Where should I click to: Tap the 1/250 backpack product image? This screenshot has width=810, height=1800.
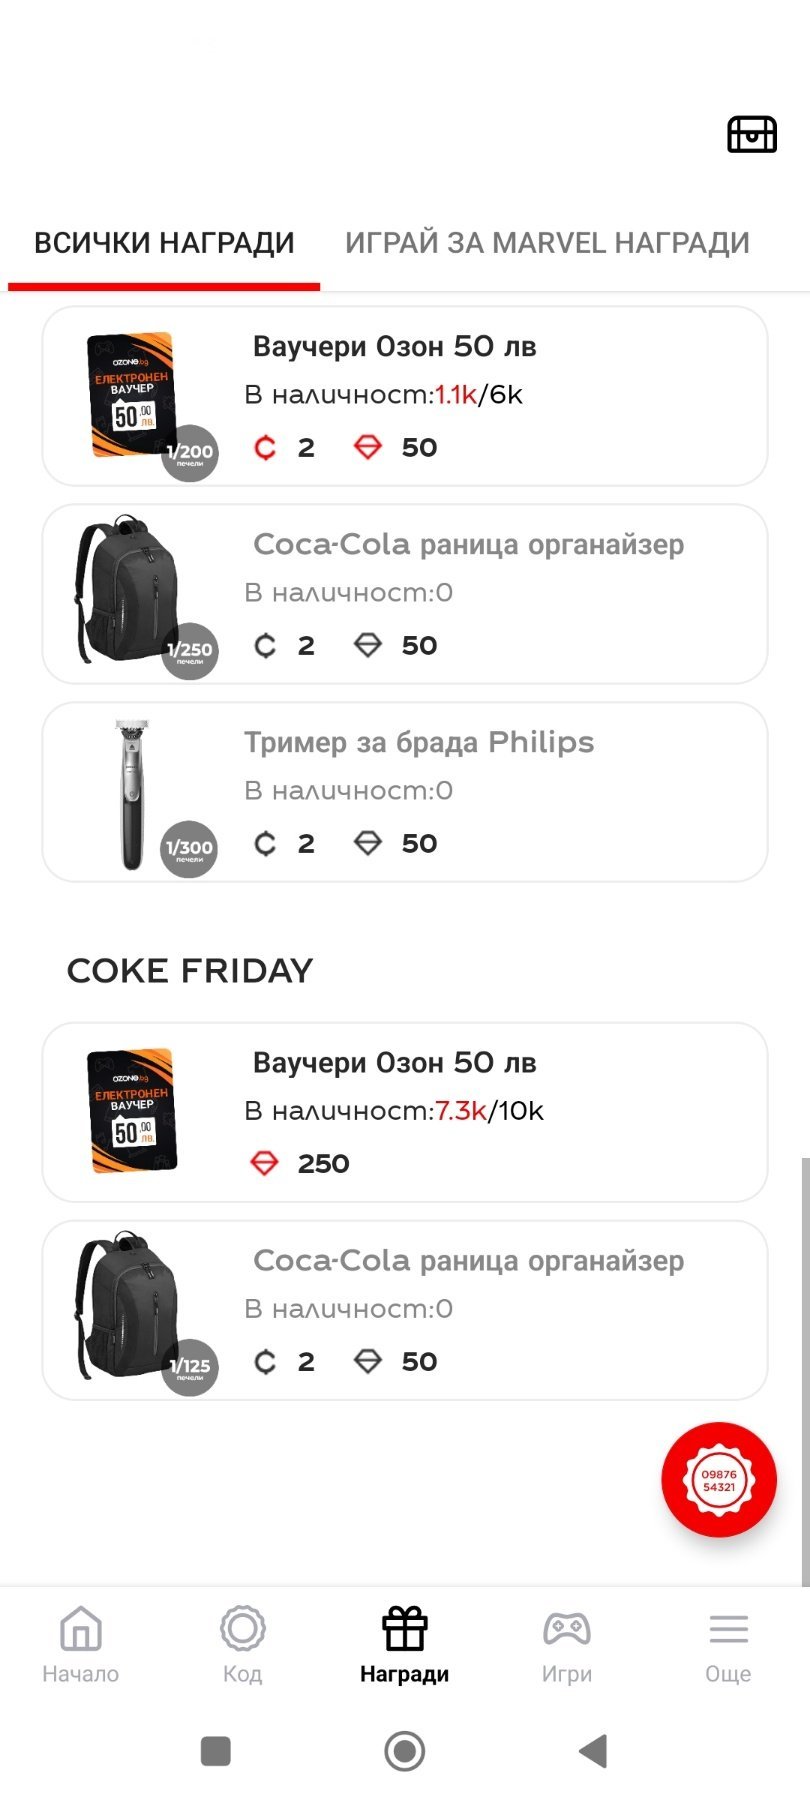tap(128, 590)
